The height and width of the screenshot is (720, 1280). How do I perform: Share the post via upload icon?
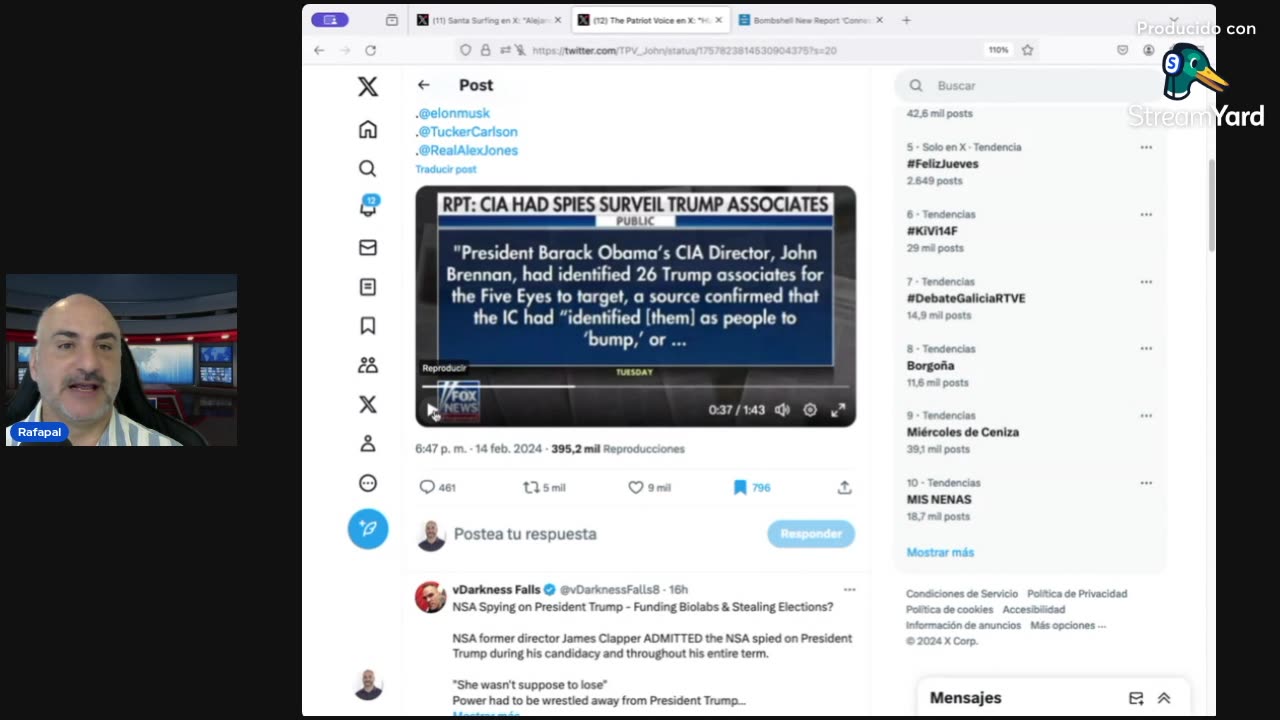pos(844,487)
